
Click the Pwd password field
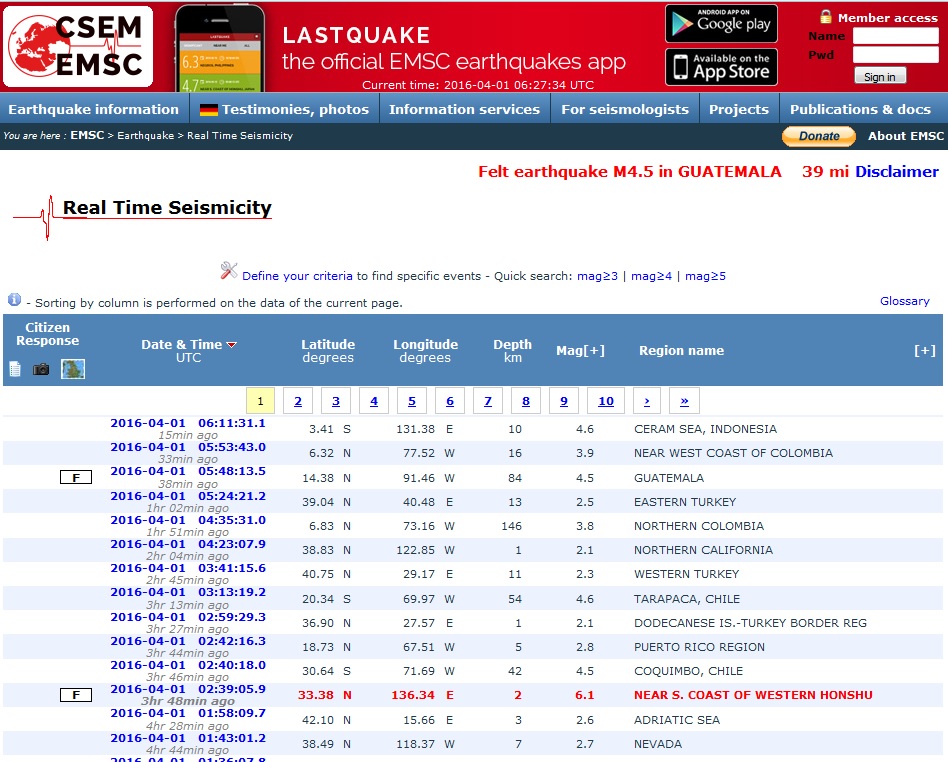pos(895,55)
